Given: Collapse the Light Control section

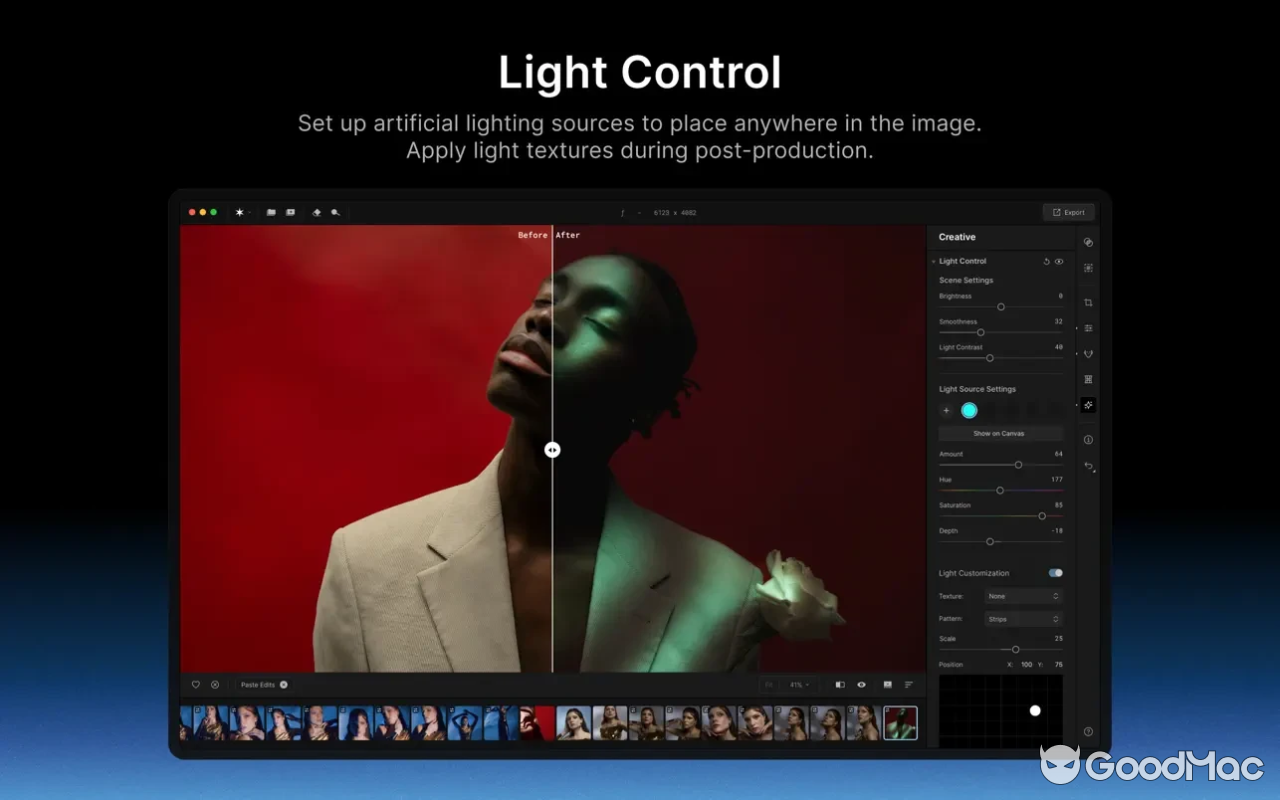Looking at the screenshot, I should [x=934, y=261].
